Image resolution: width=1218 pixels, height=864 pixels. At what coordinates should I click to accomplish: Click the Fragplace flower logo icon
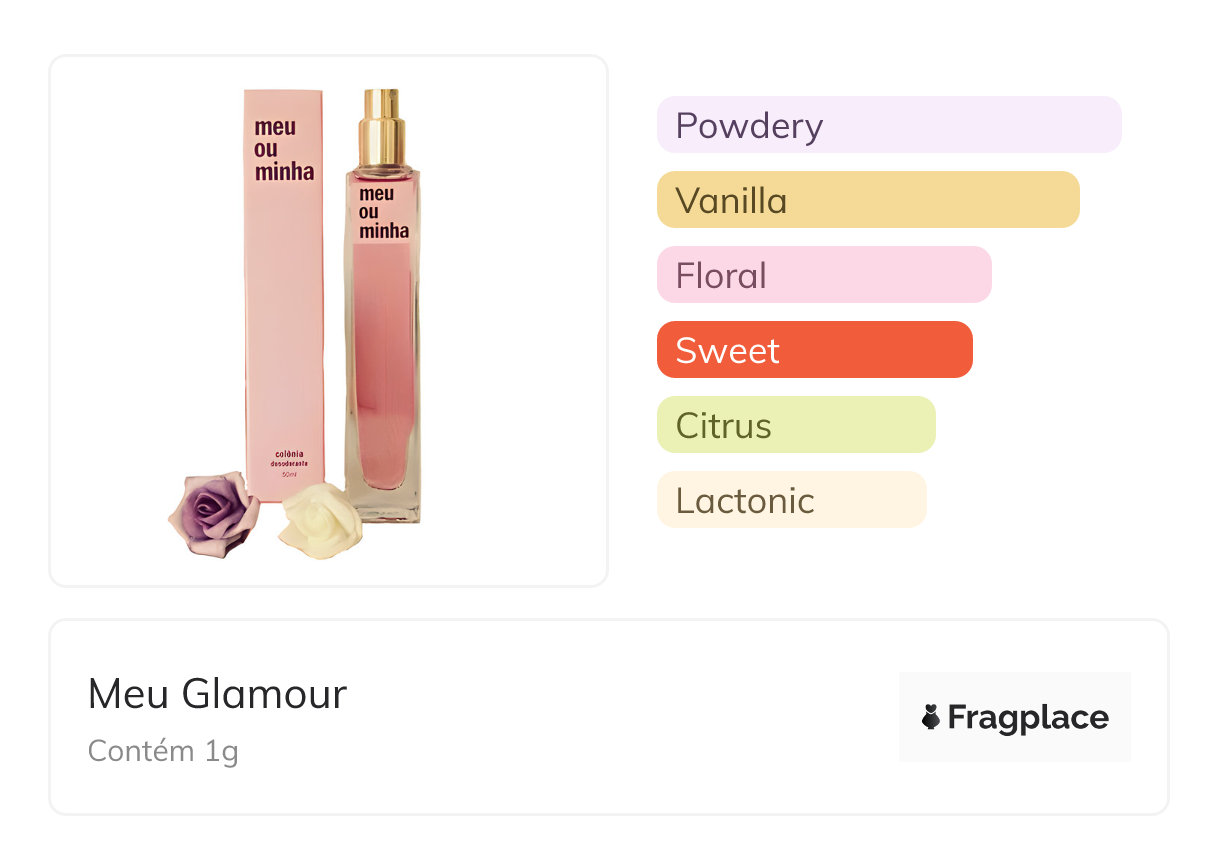[x=931, y=717]
